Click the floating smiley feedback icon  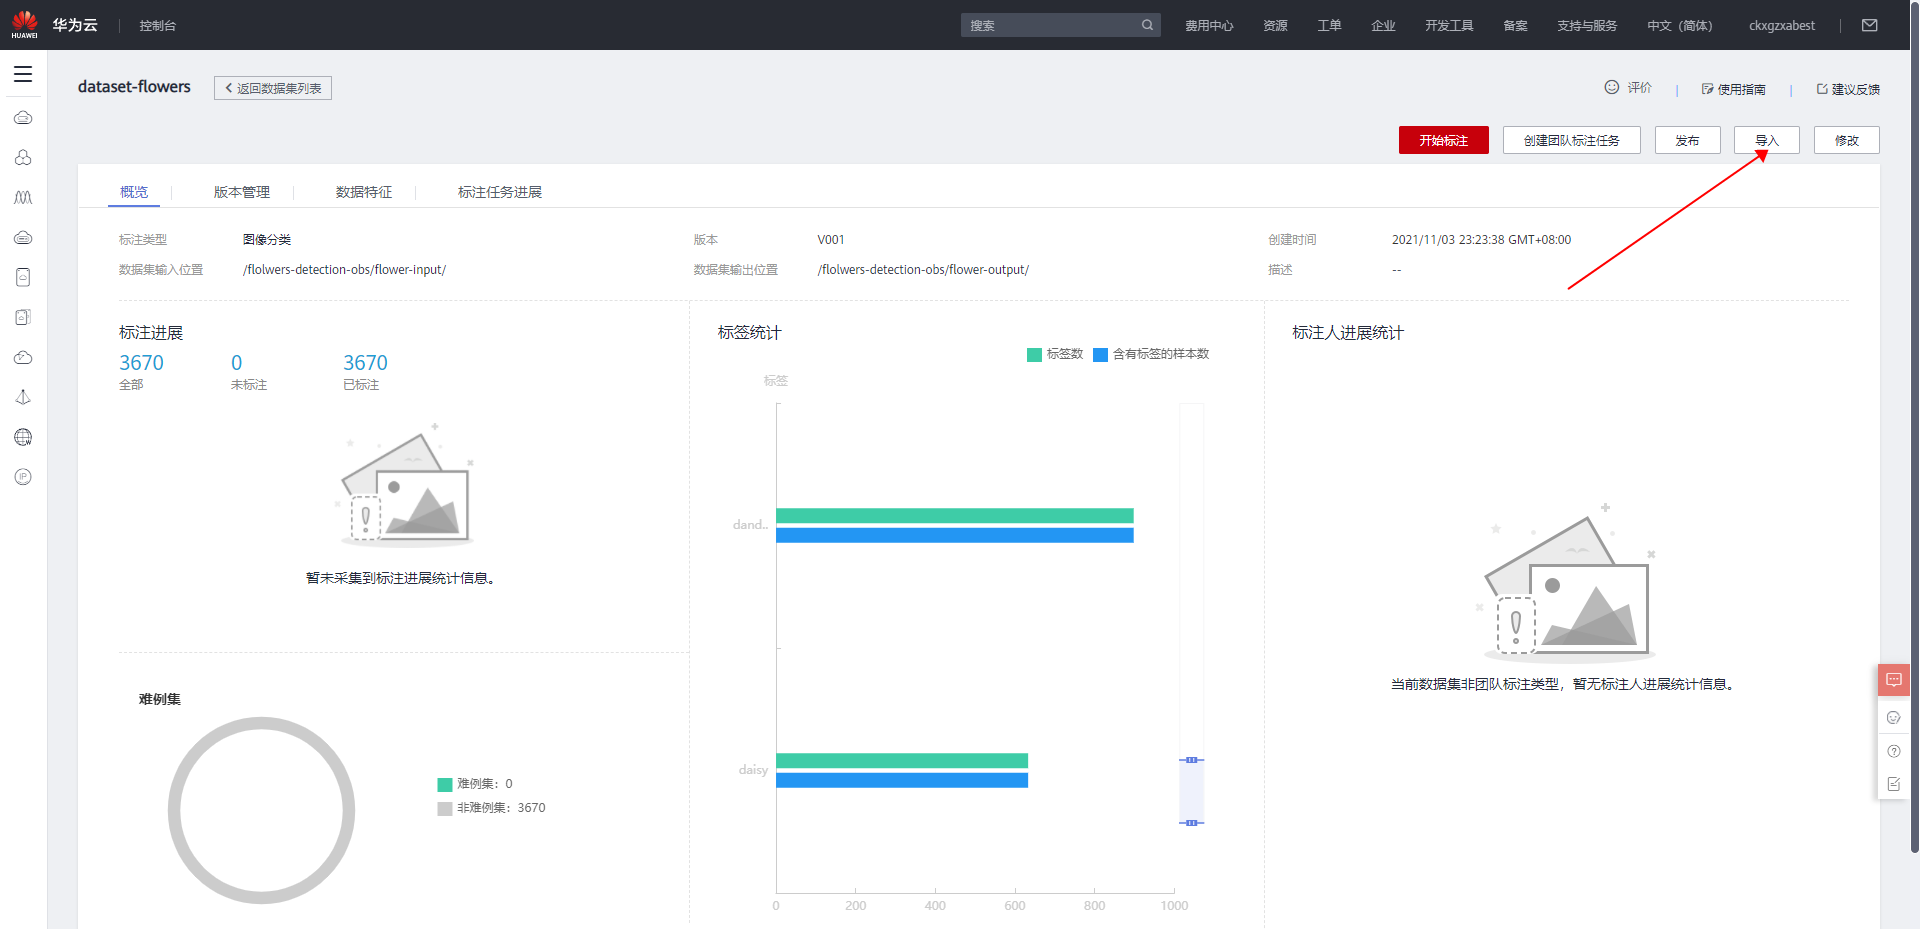point(1893,717)
